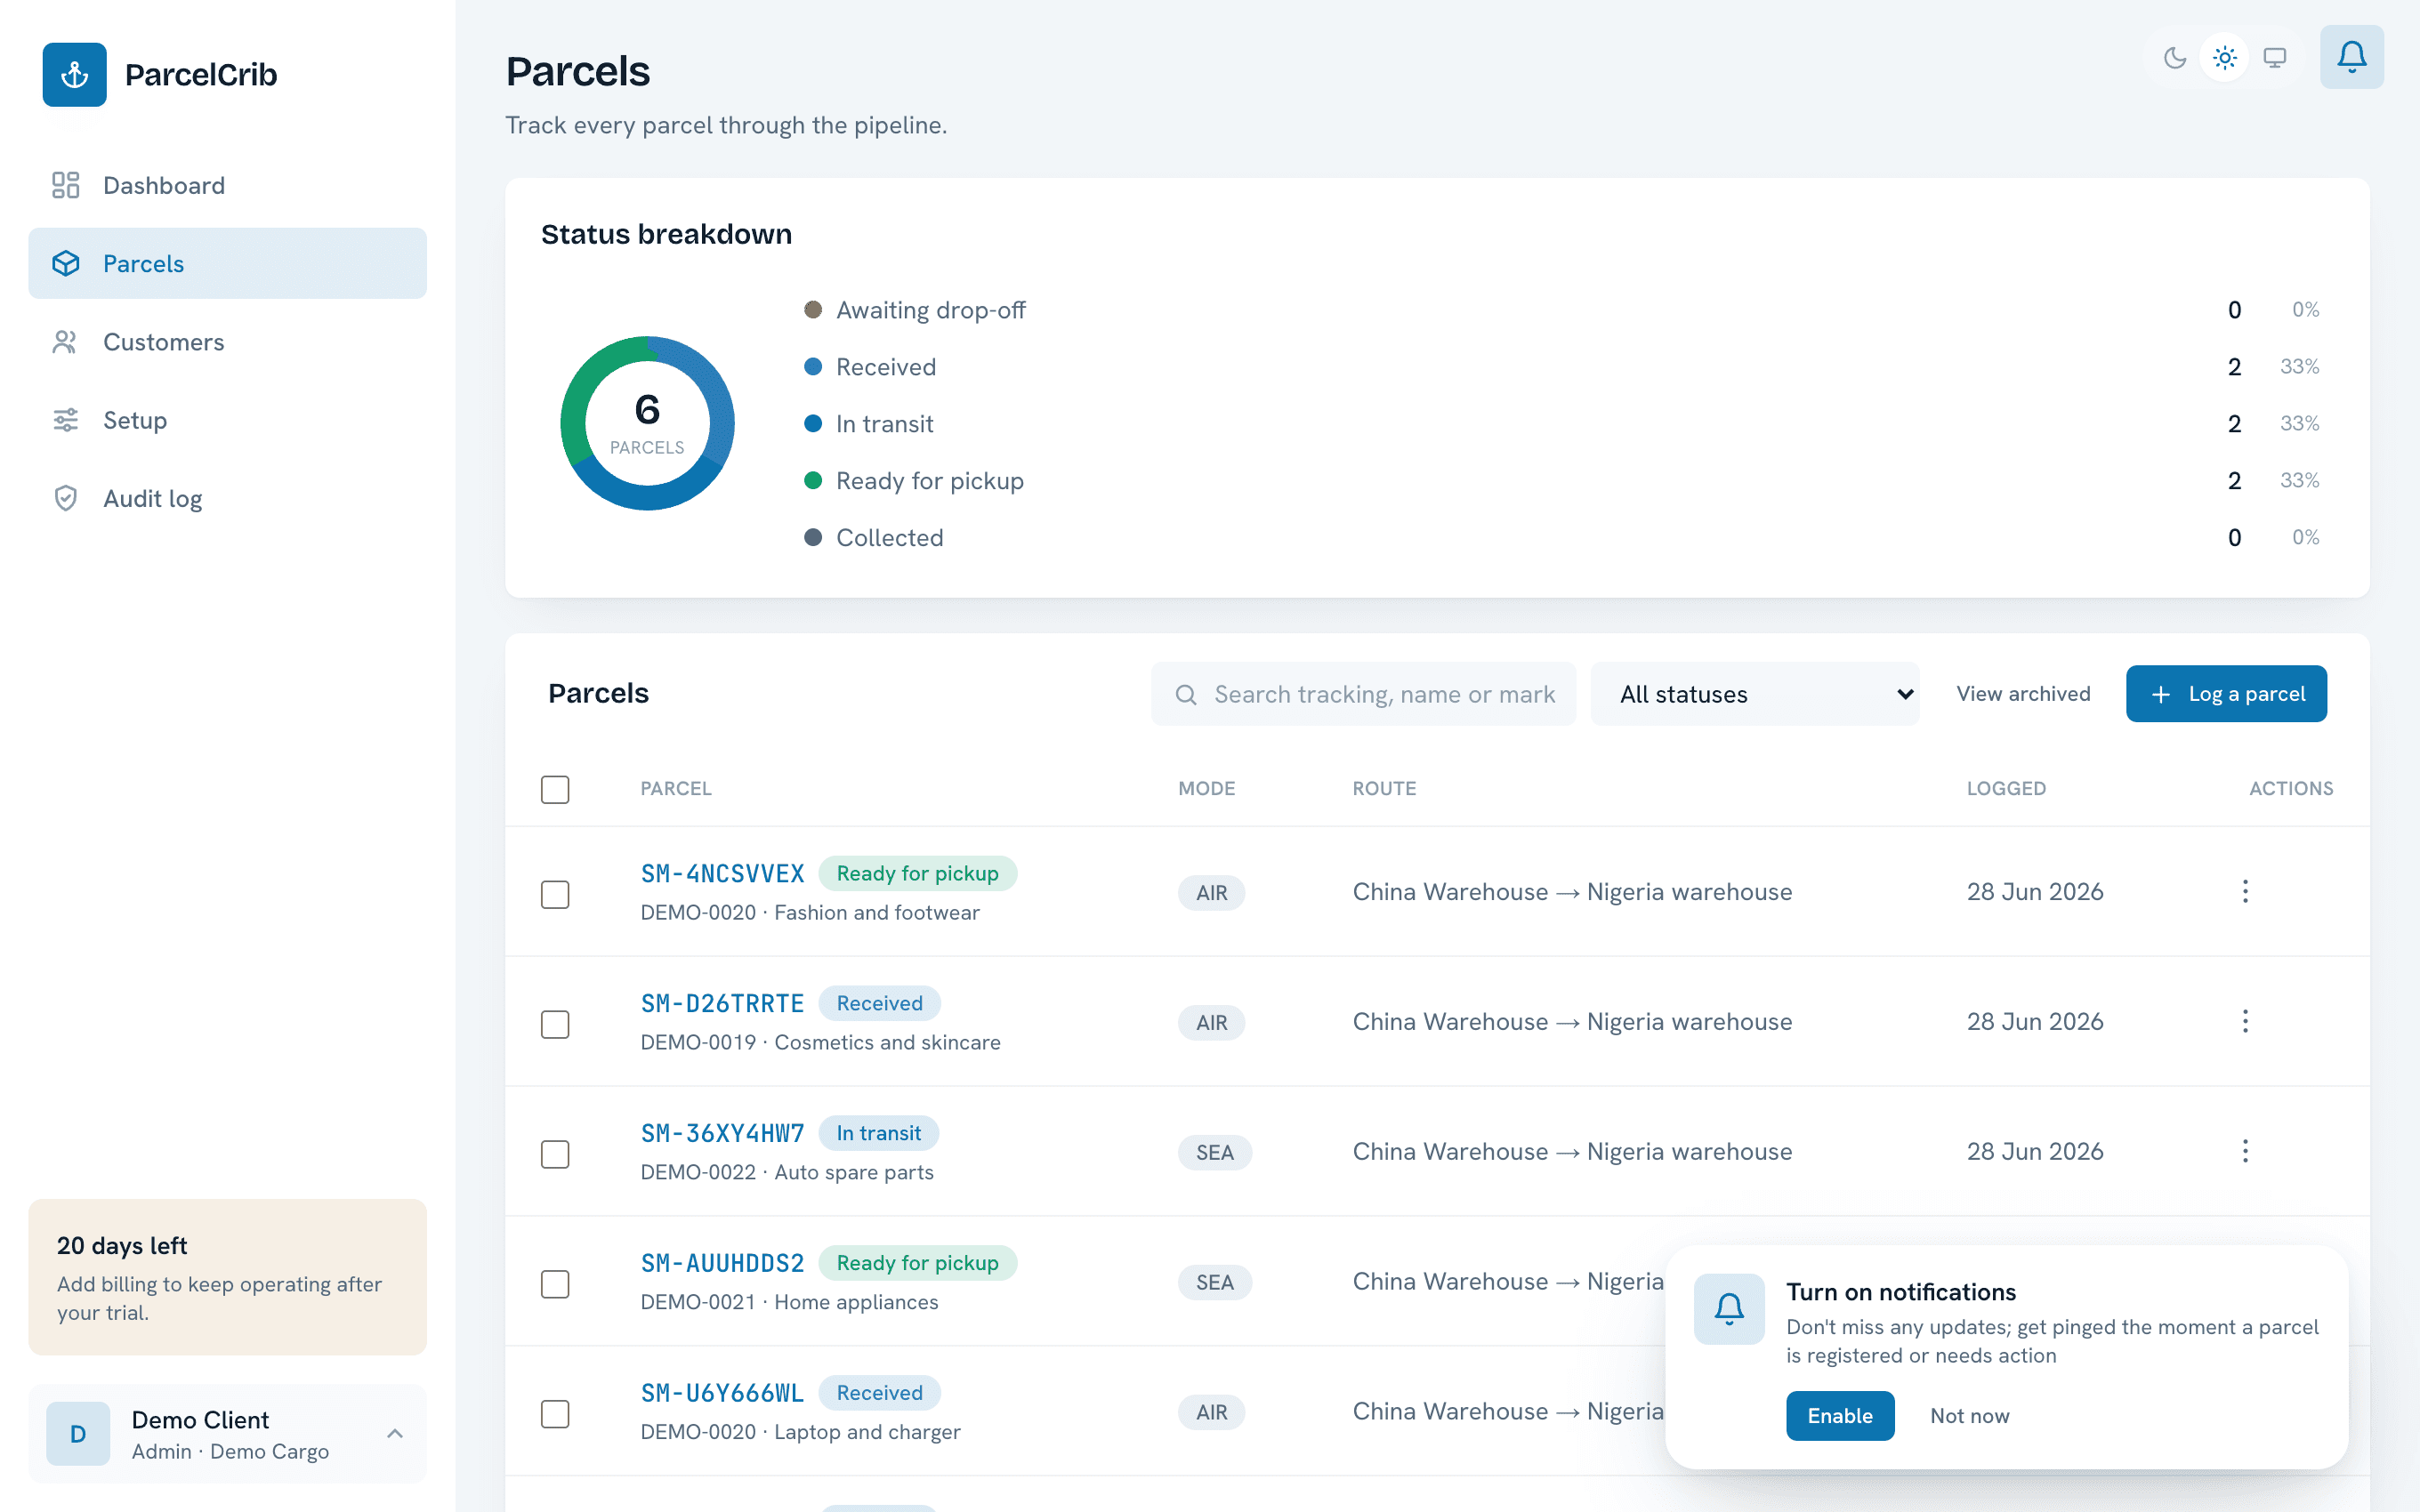Select the SM-U6Y666WL parcel checkbox
This screenshot has height=1512, width=2420.
555,1414
